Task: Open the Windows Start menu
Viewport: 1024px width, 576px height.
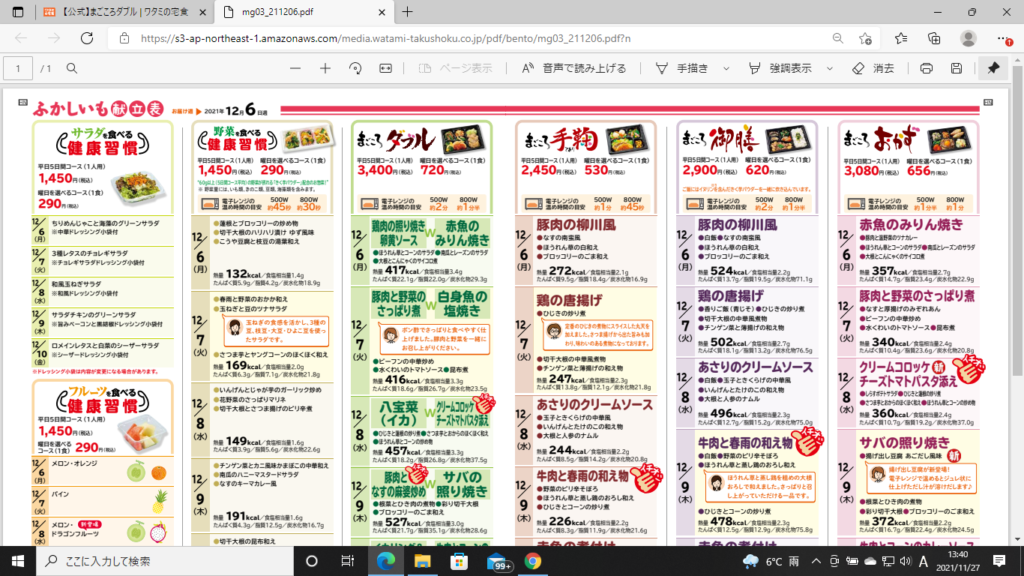Action: coord(18,561)
